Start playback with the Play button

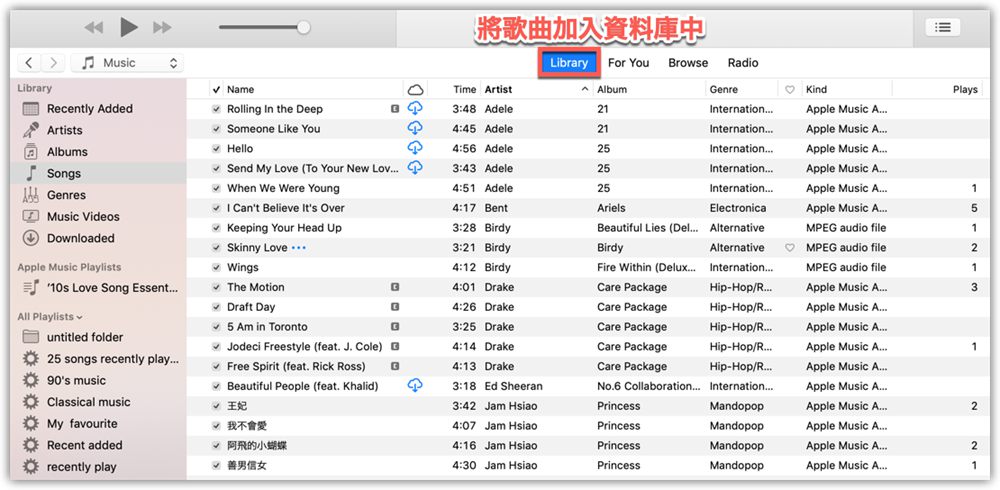pos(129,27)
